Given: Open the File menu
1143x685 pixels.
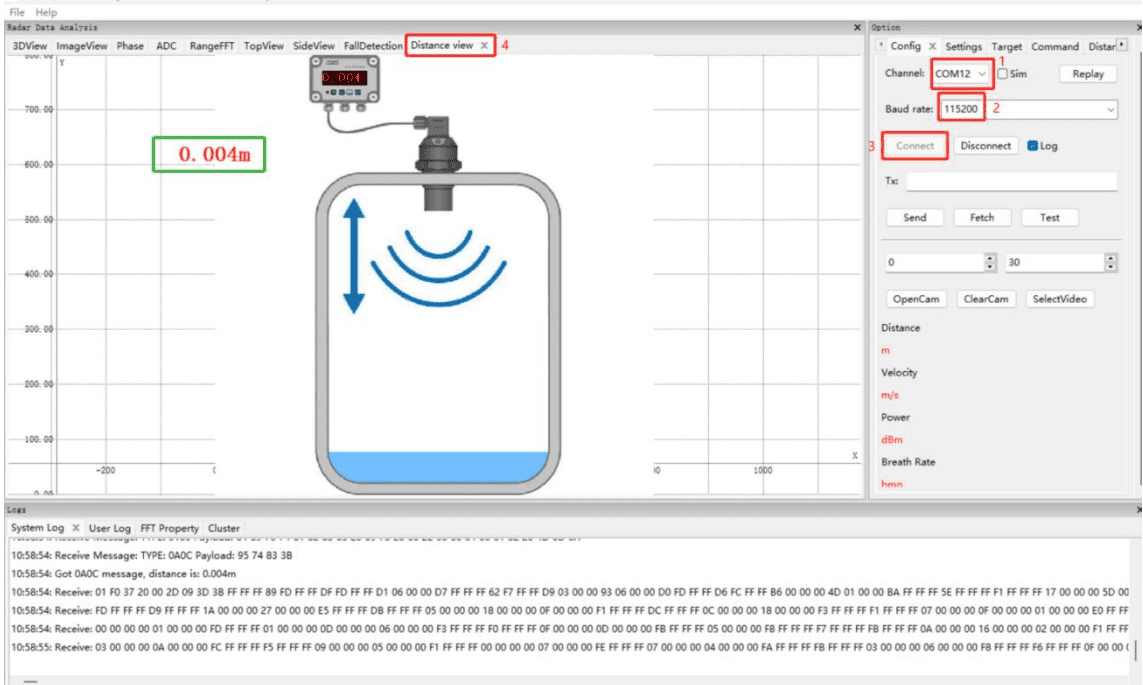Looking at the screenshot, I should pyautogui.click(x=17, y=12).
